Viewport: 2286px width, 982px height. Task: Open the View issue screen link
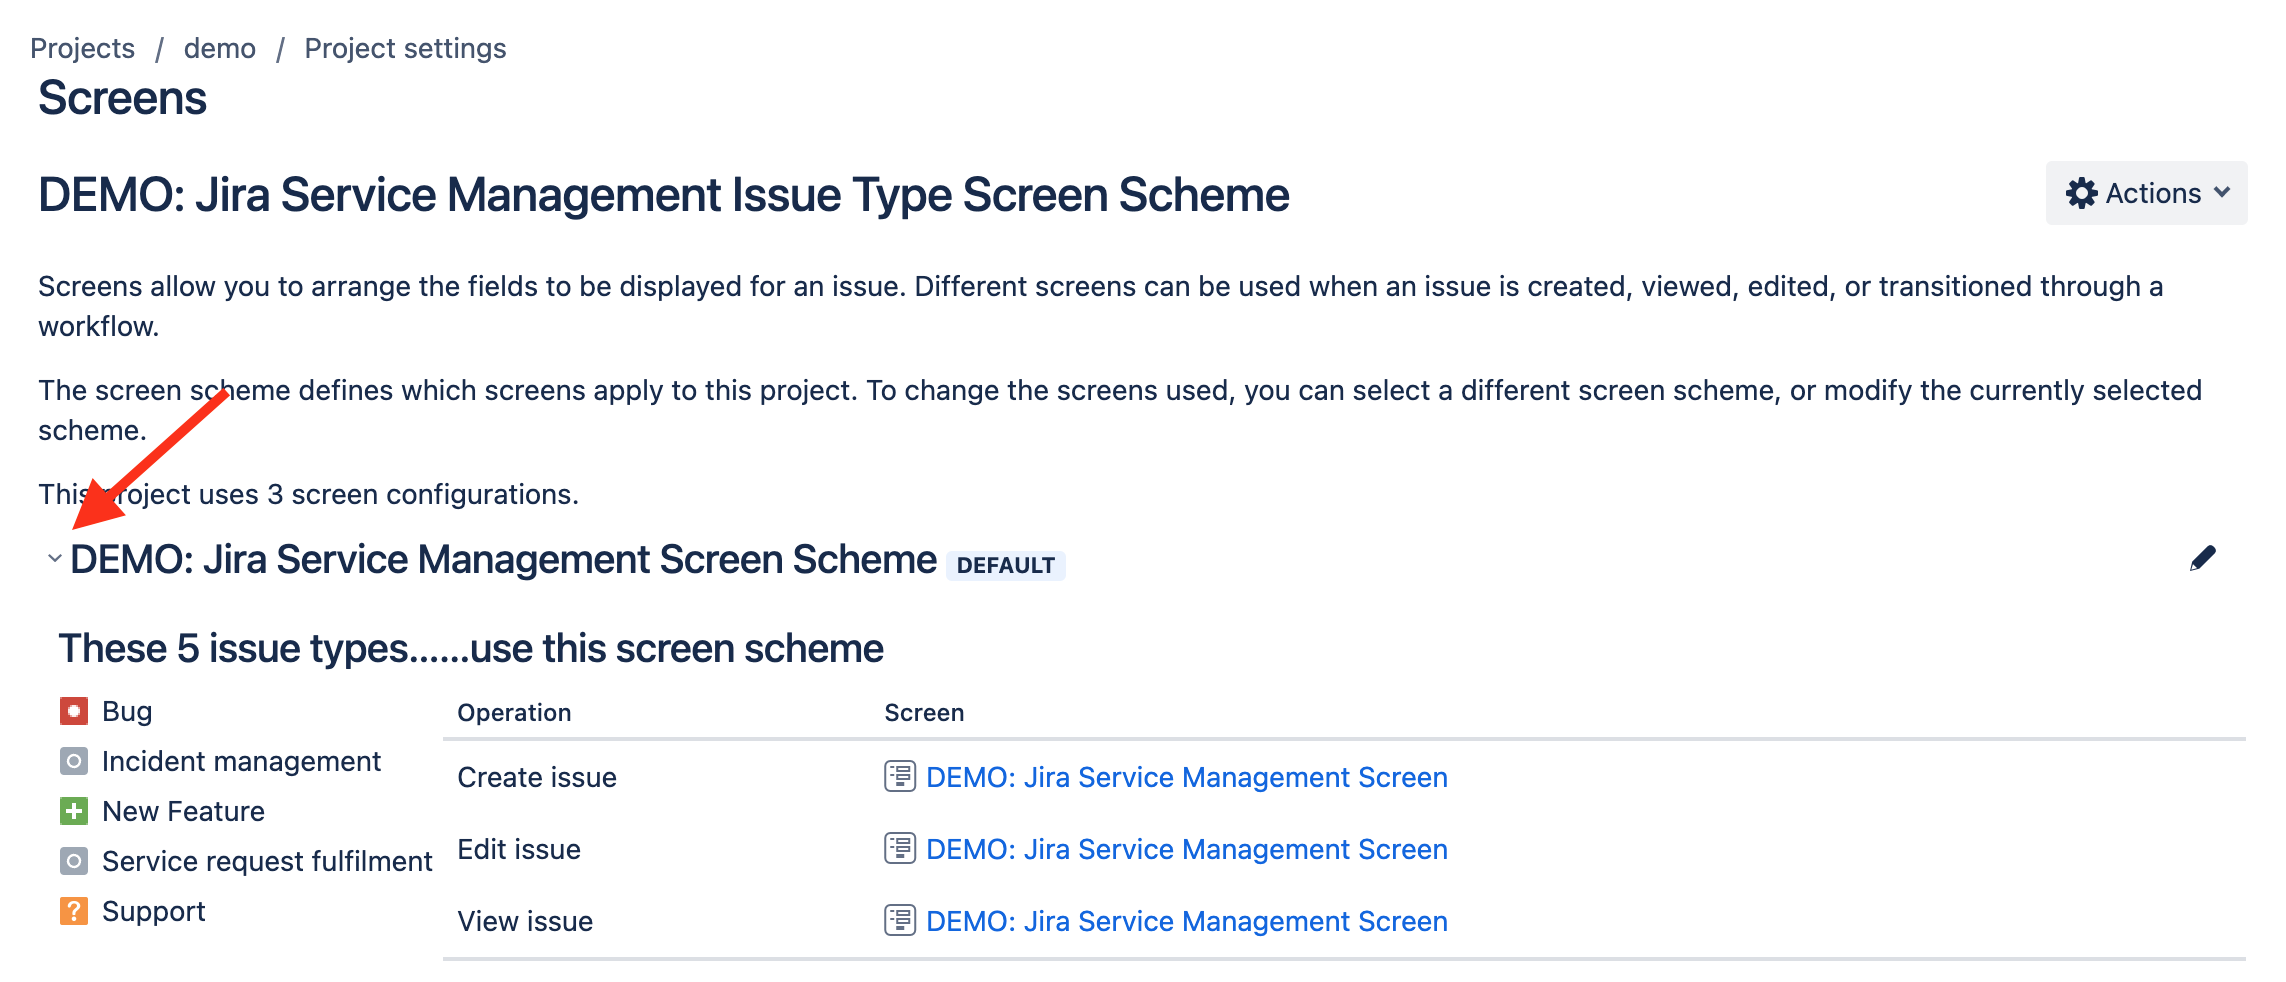pyautogui.click(x=1186, y=921)
